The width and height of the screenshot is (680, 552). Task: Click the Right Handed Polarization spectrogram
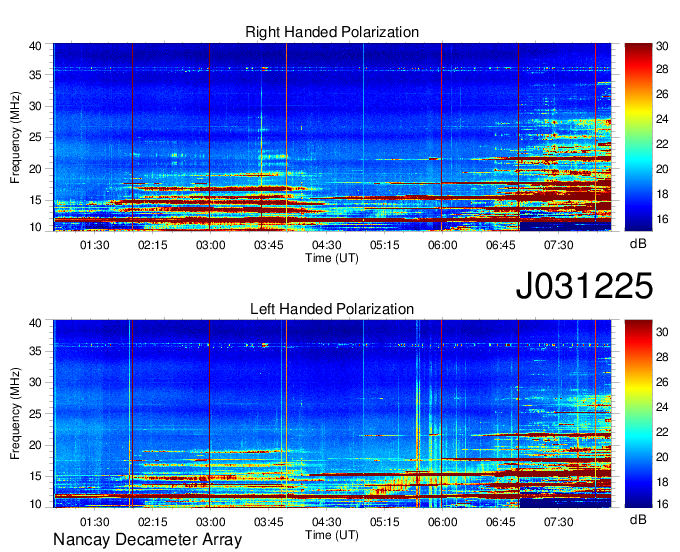coord(332,137)
